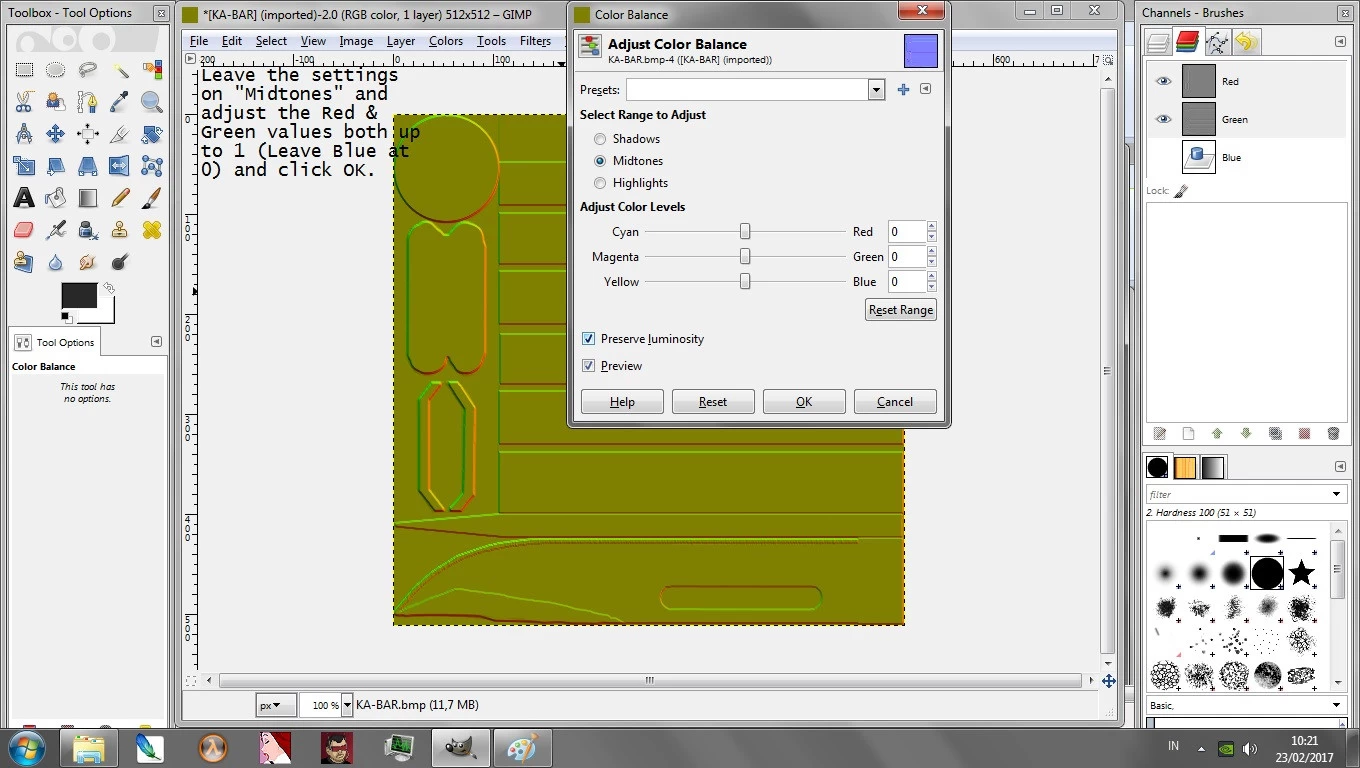Click OK in Color Balance dialog
Screen dimensions: 1360x768
click(804, 402)
